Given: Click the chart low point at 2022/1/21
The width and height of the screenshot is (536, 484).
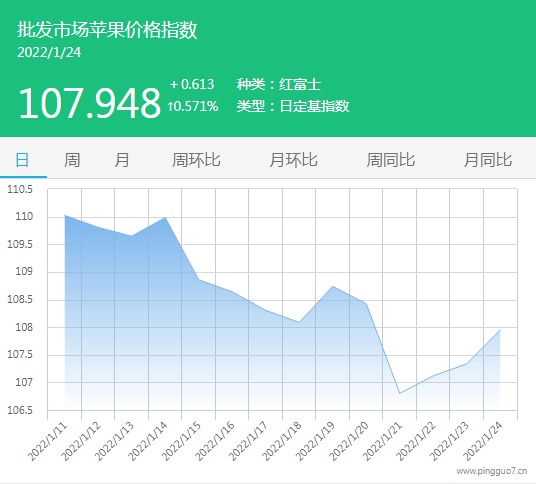Looking at the screenshot, I should pyautogui.click(x=400, y=393).
